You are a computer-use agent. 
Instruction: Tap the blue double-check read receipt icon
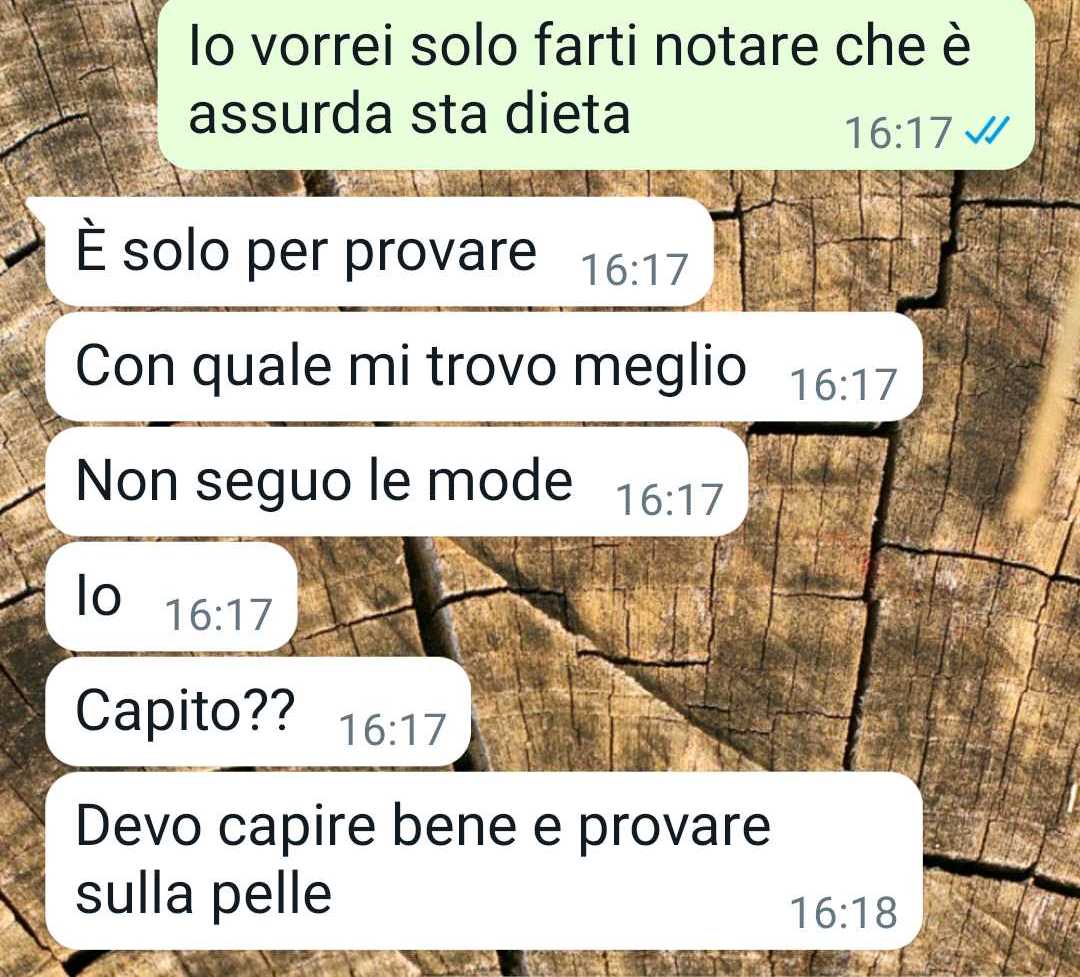[x=987, y=130]
